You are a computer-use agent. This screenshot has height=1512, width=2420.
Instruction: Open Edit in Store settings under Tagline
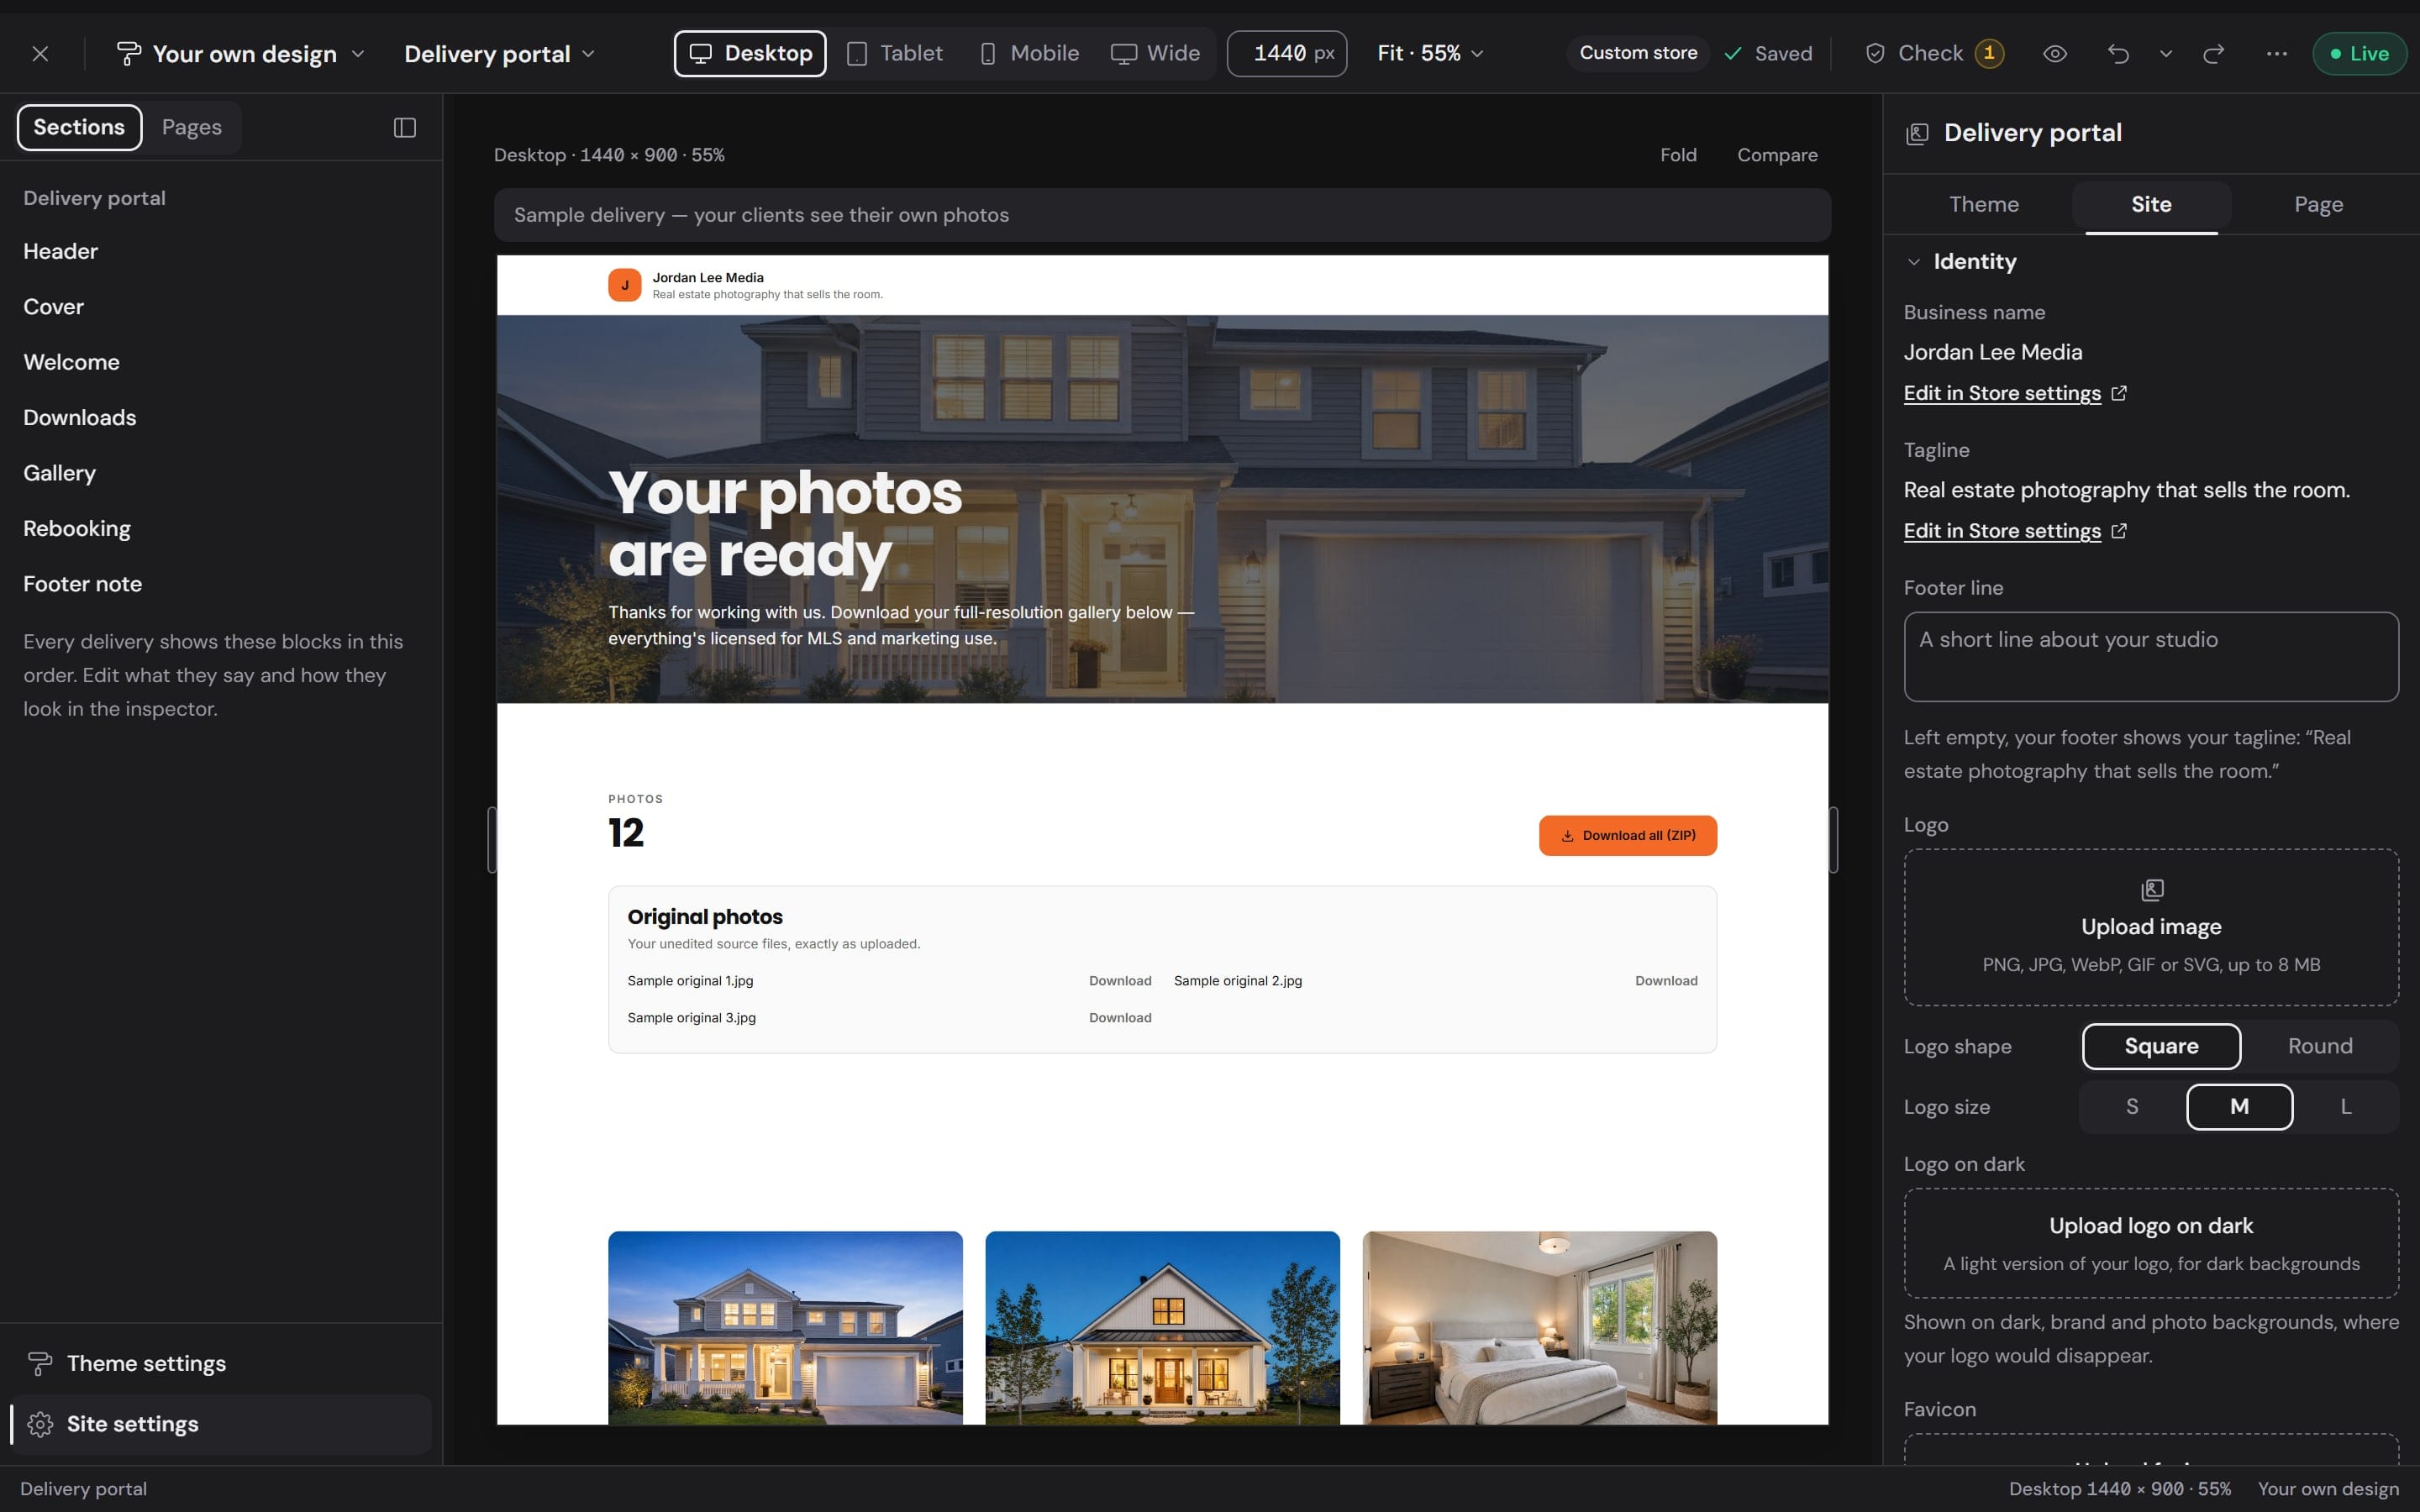tap(2015, 531)
